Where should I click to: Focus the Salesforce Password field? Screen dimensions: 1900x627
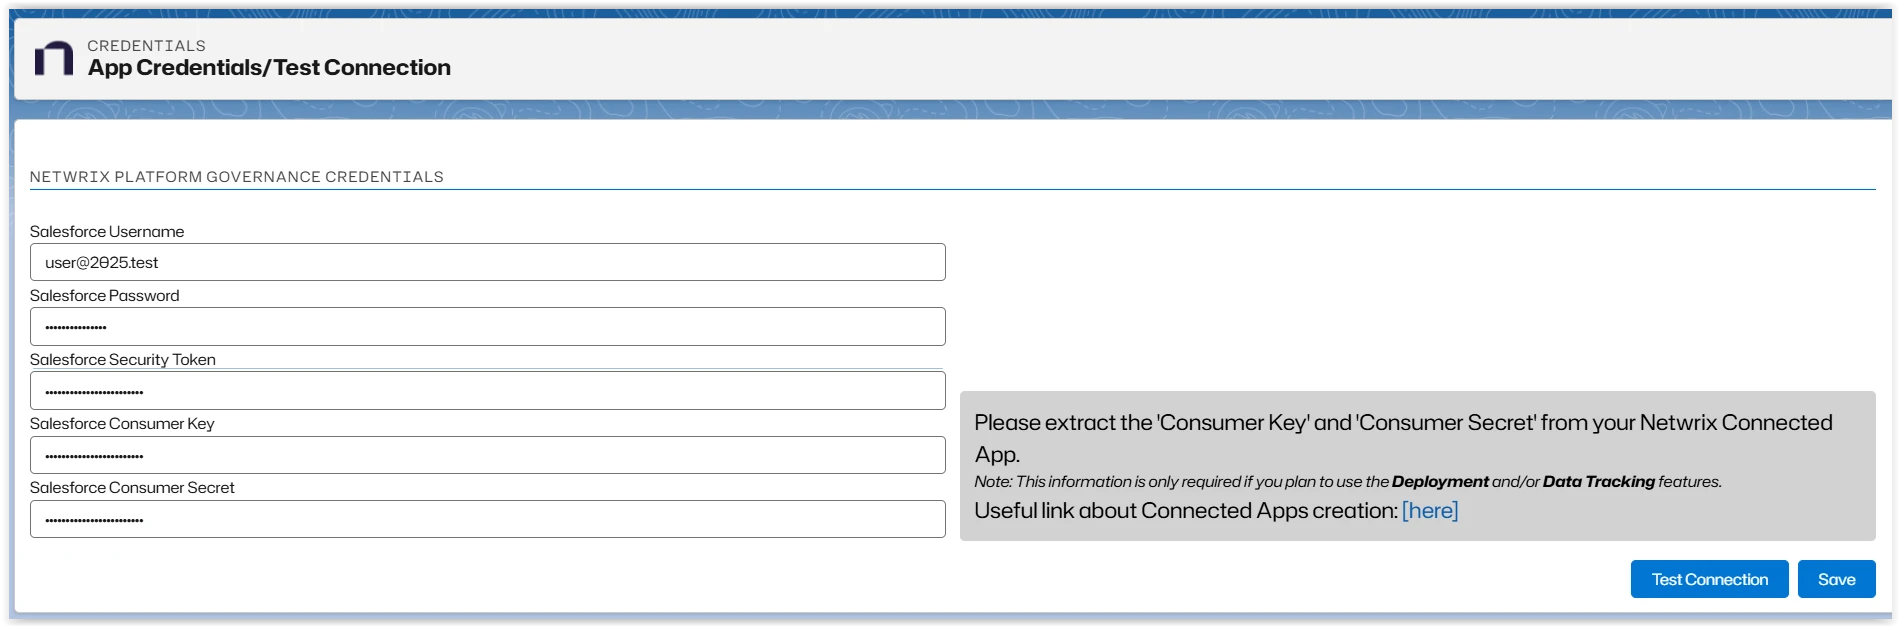tap(487, 327)
